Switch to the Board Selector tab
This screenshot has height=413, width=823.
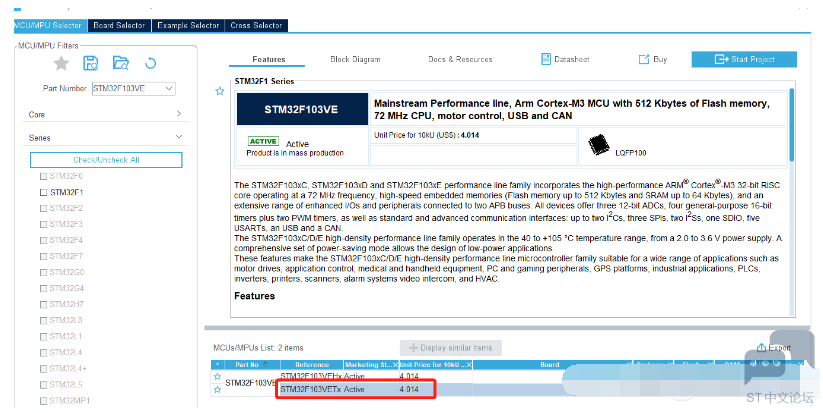coord(119,25)
